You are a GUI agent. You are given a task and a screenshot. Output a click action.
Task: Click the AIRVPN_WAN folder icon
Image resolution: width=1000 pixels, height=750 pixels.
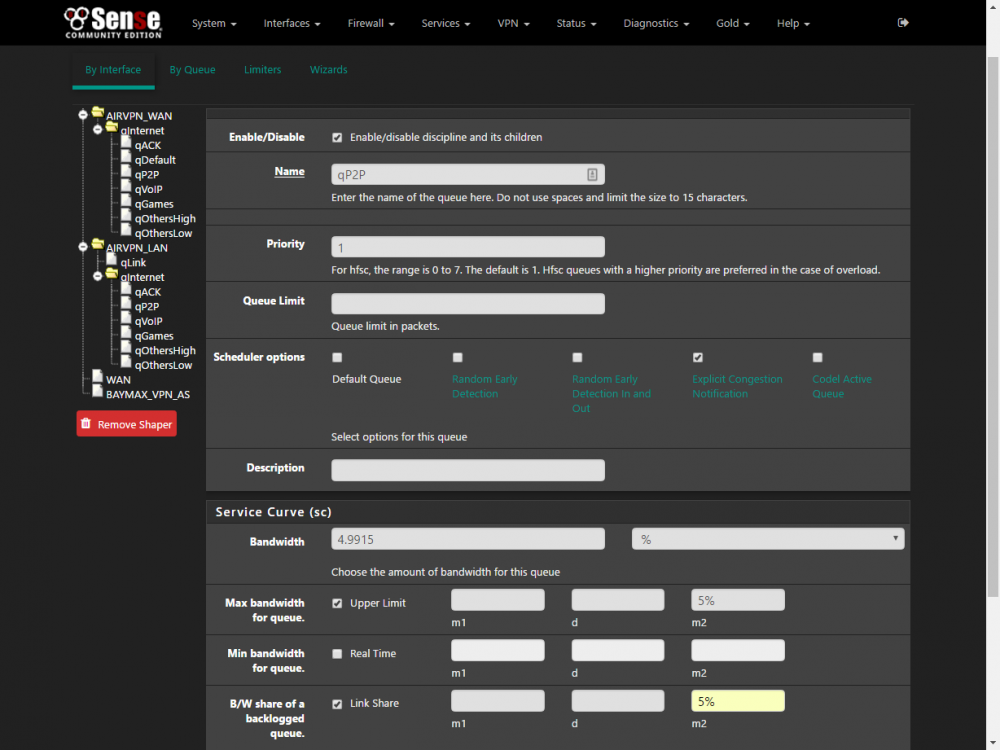pos(98,113)
